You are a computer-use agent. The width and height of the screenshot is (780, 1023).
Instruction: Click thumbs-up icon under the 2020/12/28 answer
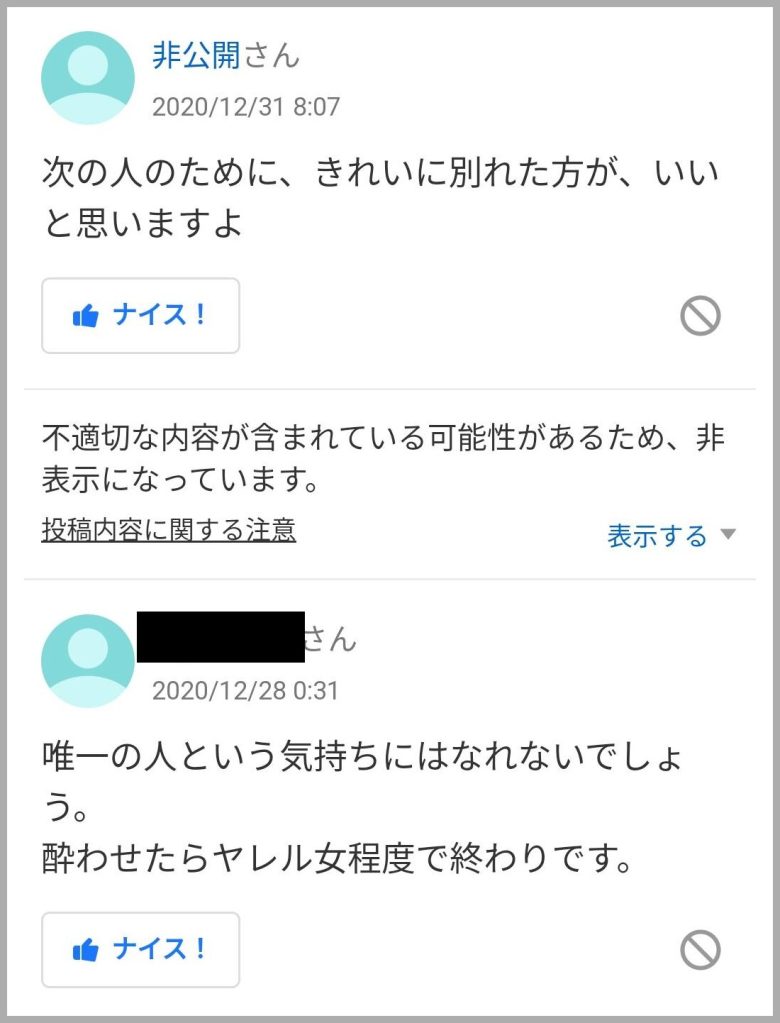click(86, 950)
